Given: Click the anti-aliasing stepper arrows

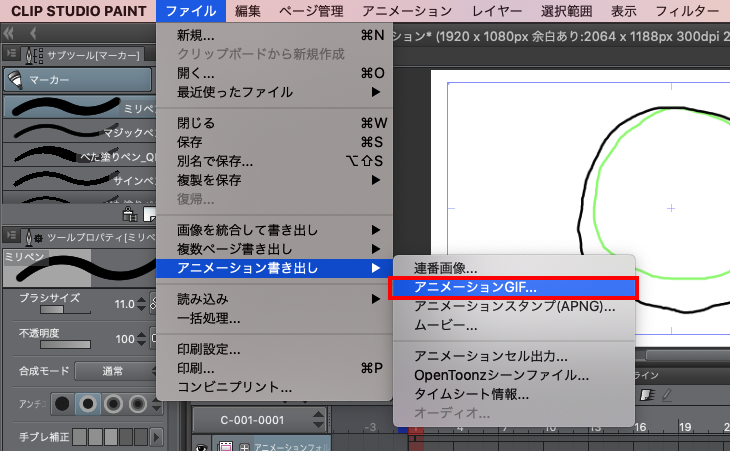Looking at the screenshot, I should pyautogui.click(x=157, y=404).
